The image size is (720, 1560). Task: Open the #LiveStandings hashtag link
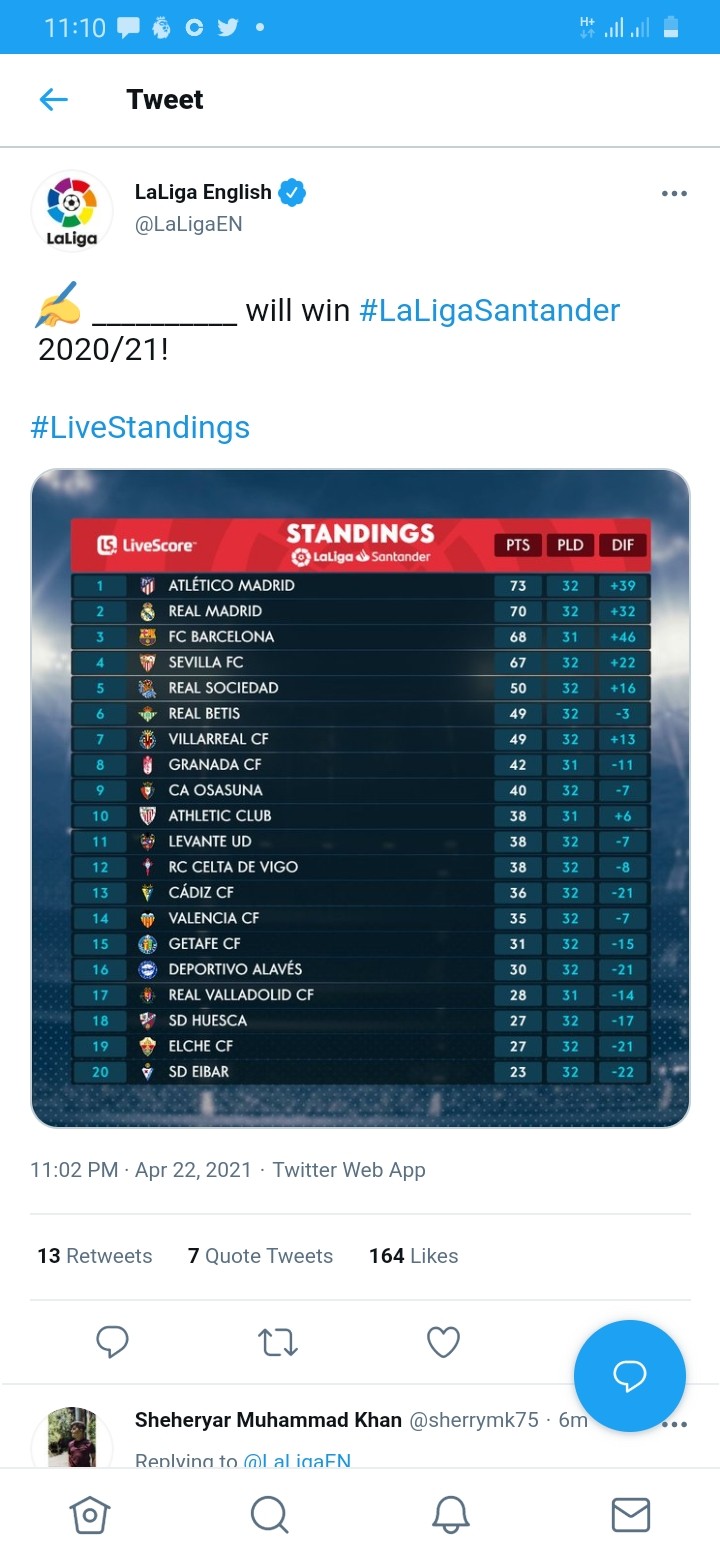[140, 428]
